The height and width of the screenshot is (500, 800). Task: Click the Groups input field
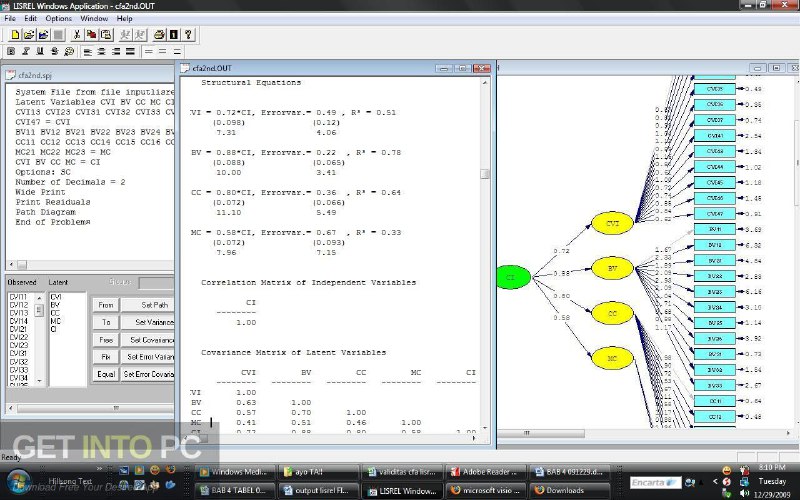click(156, 283)
